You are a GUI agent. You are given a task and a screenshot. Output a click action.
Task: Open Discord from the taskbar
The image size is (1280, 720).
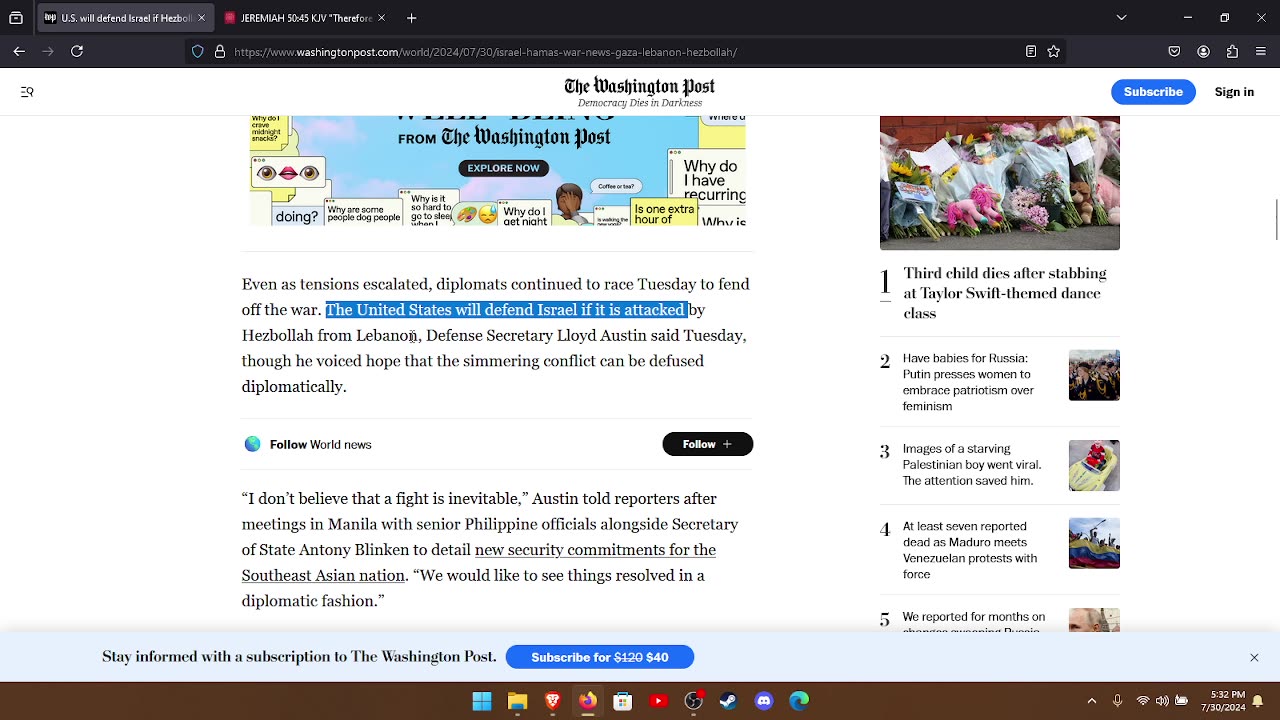(x=764, y=701)
